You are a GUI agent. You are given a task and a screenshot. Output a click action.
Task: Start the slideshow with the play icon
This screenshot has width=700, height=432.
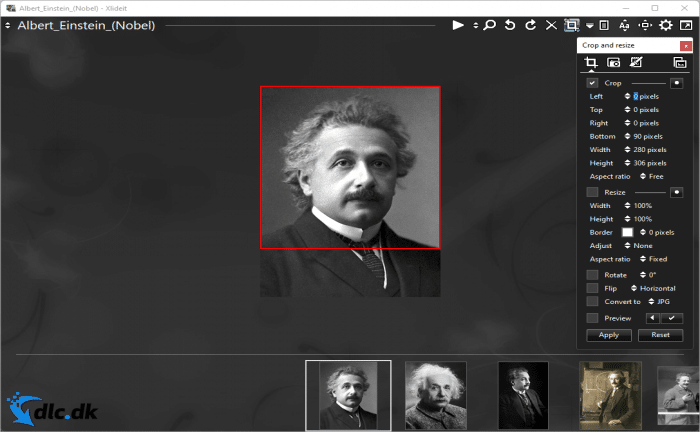pyautogui.click(x=458, y=25)
